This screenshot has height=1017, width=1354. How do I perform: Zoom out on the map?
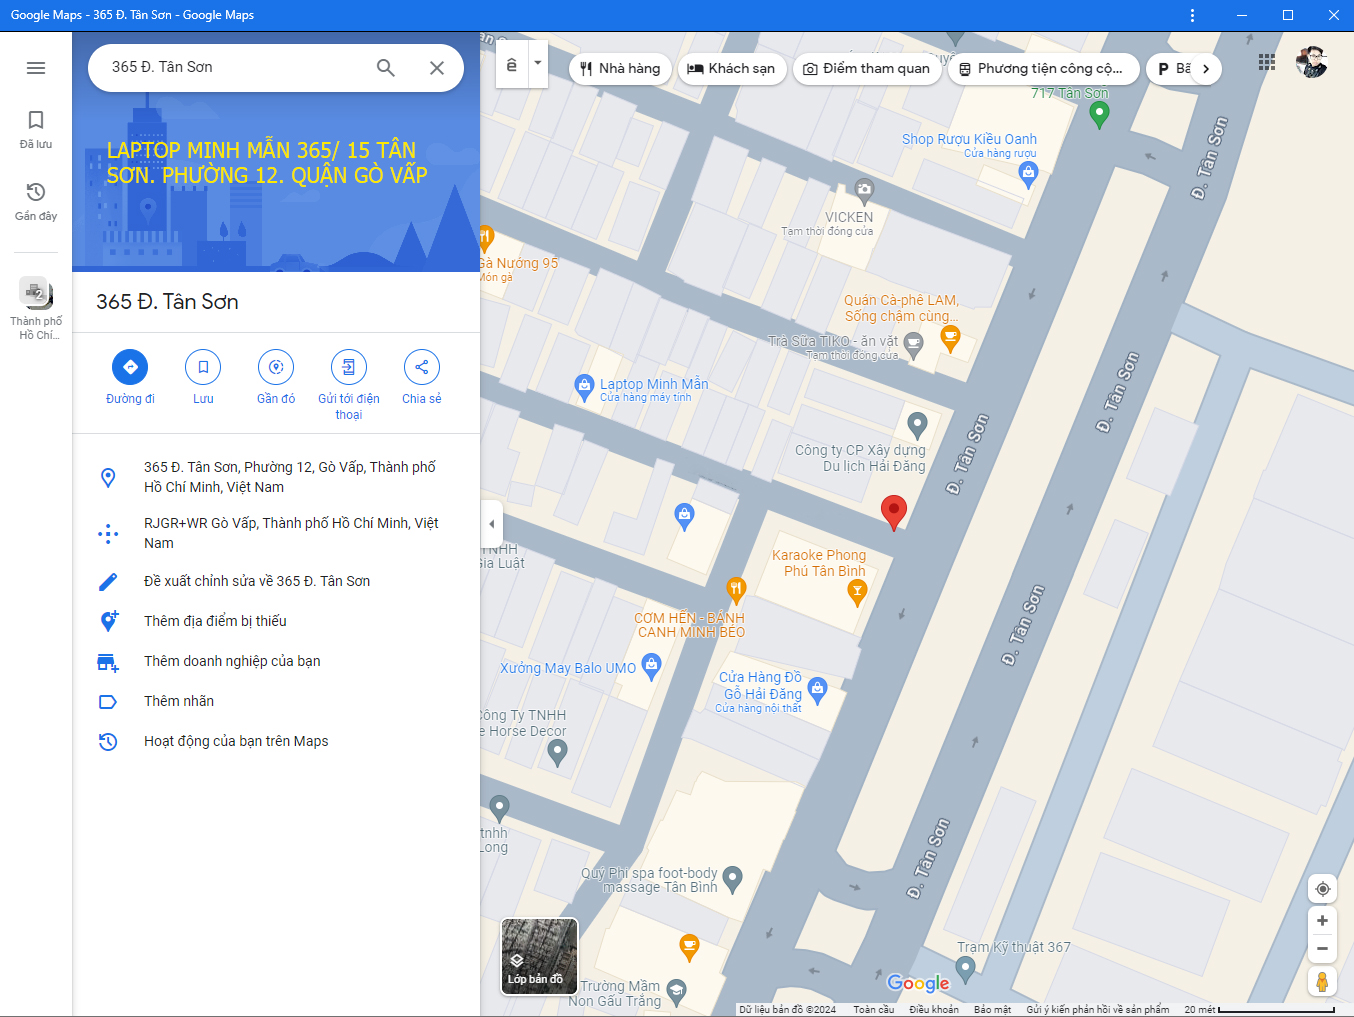click(x=1322, y=948)
